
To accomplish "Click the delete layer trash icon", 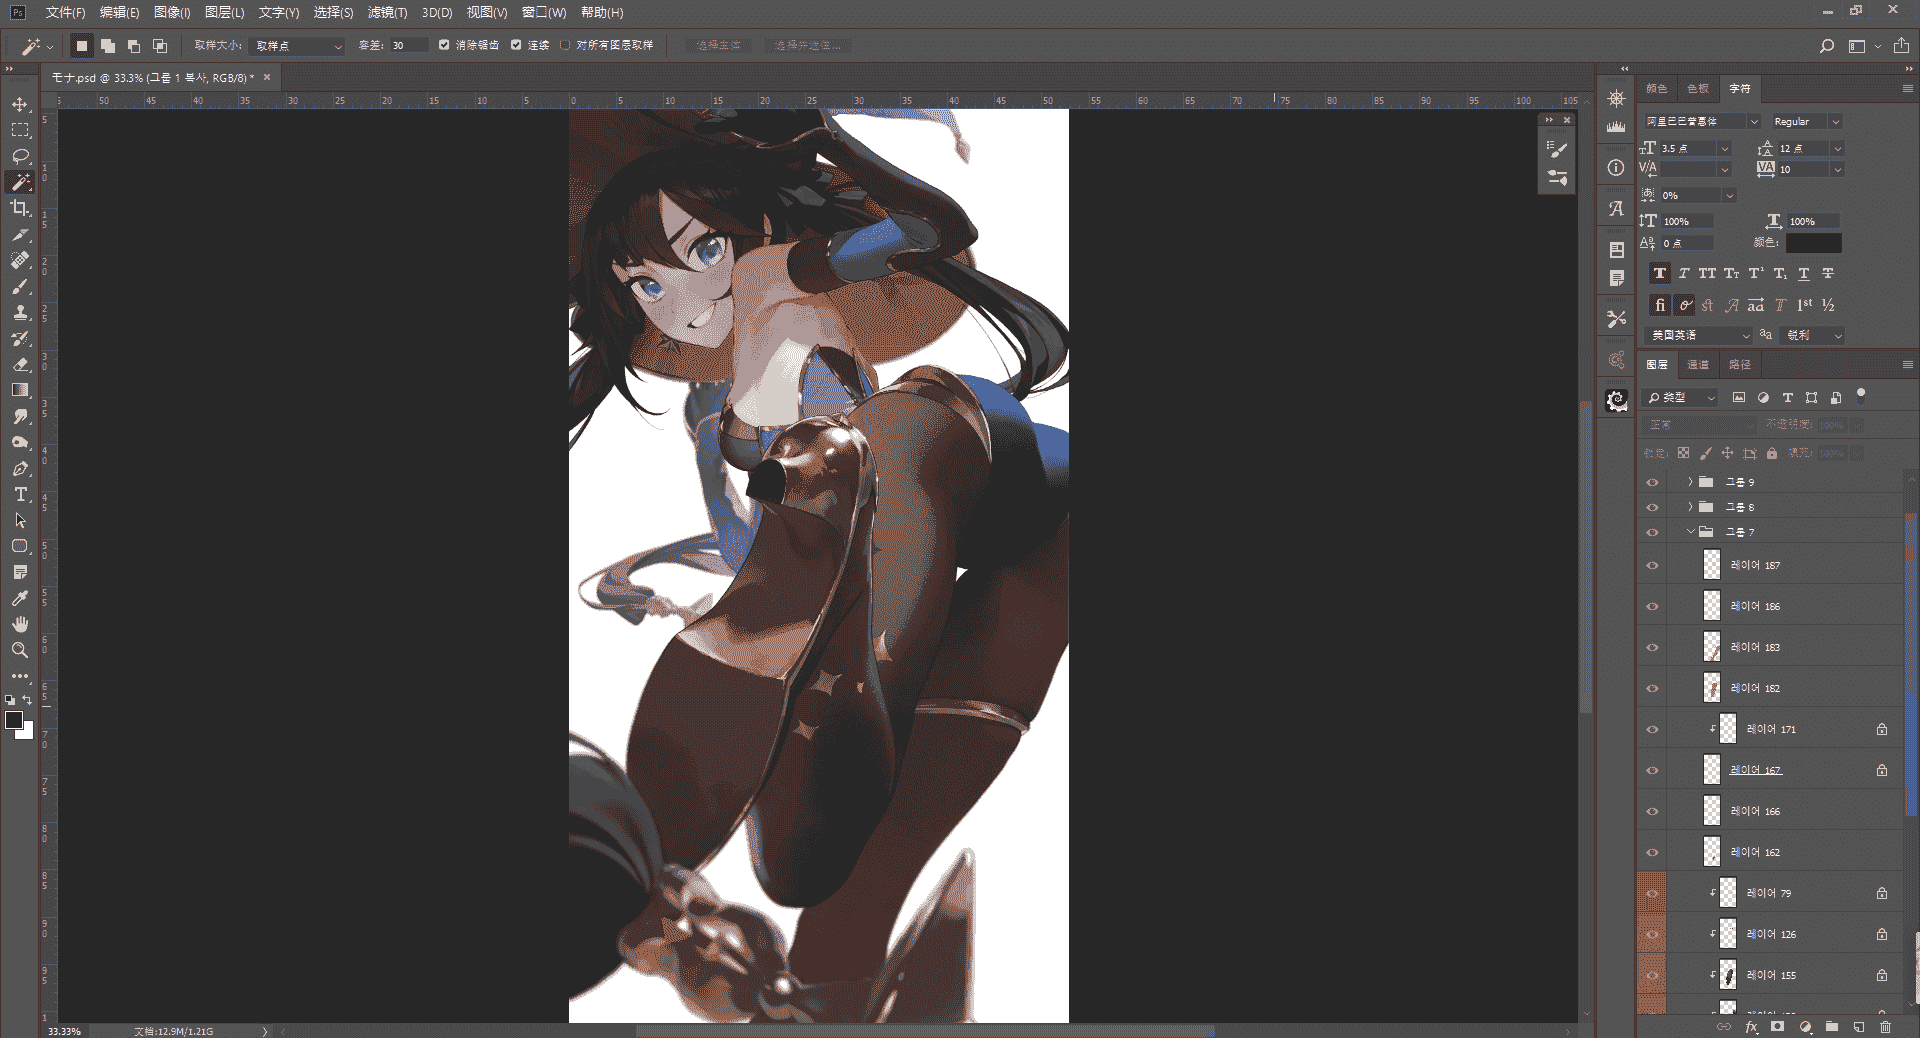I will 1885,1027.
